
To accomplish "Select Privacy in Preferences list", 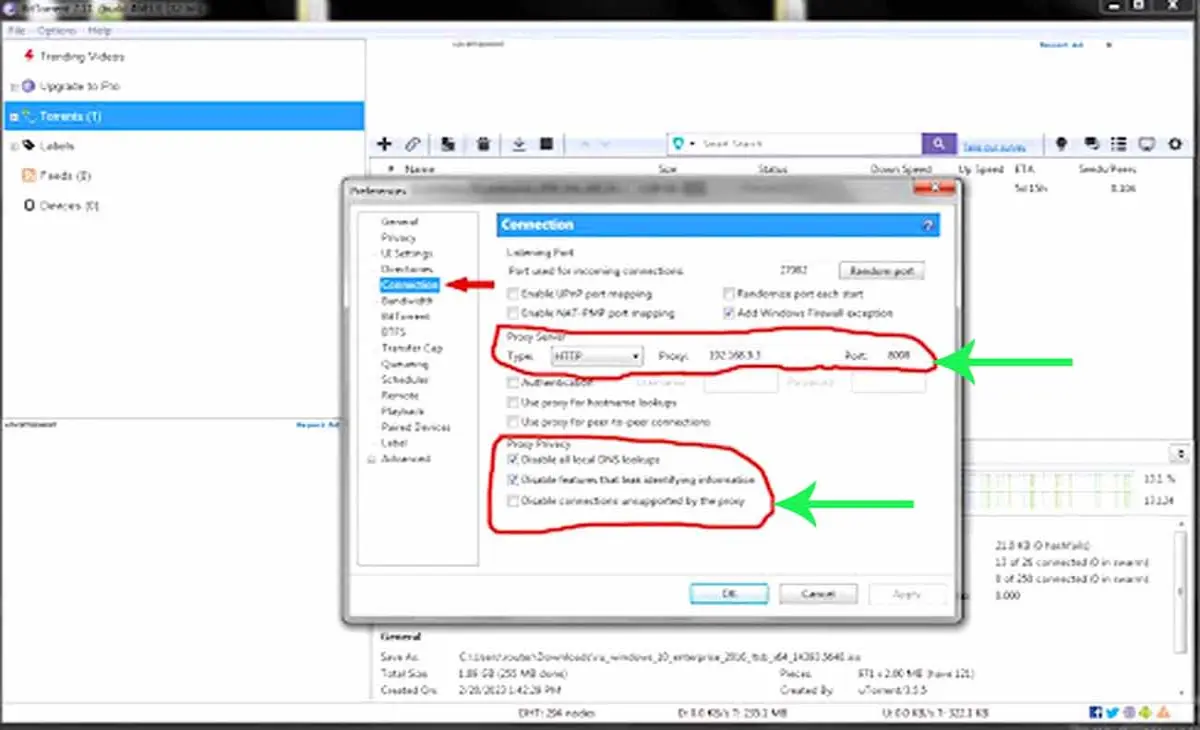I will tap(398, 237).
